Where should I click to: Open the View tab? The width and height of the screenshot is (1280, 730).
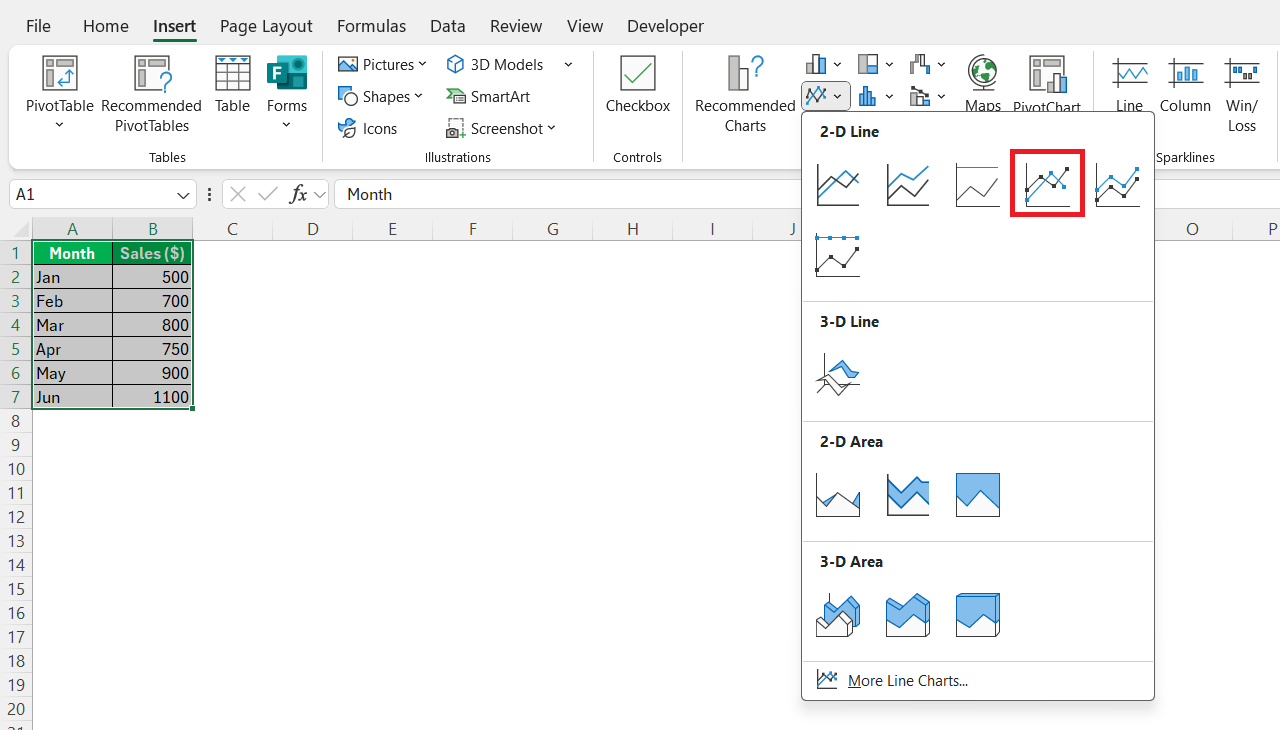(x=585, y=26)
